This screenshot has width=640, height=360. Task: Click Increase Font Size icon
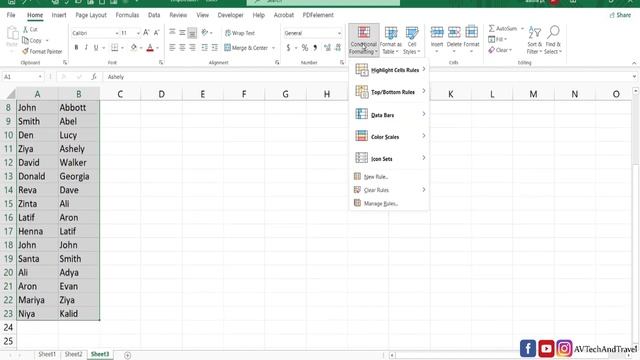[x=146, y=33]
